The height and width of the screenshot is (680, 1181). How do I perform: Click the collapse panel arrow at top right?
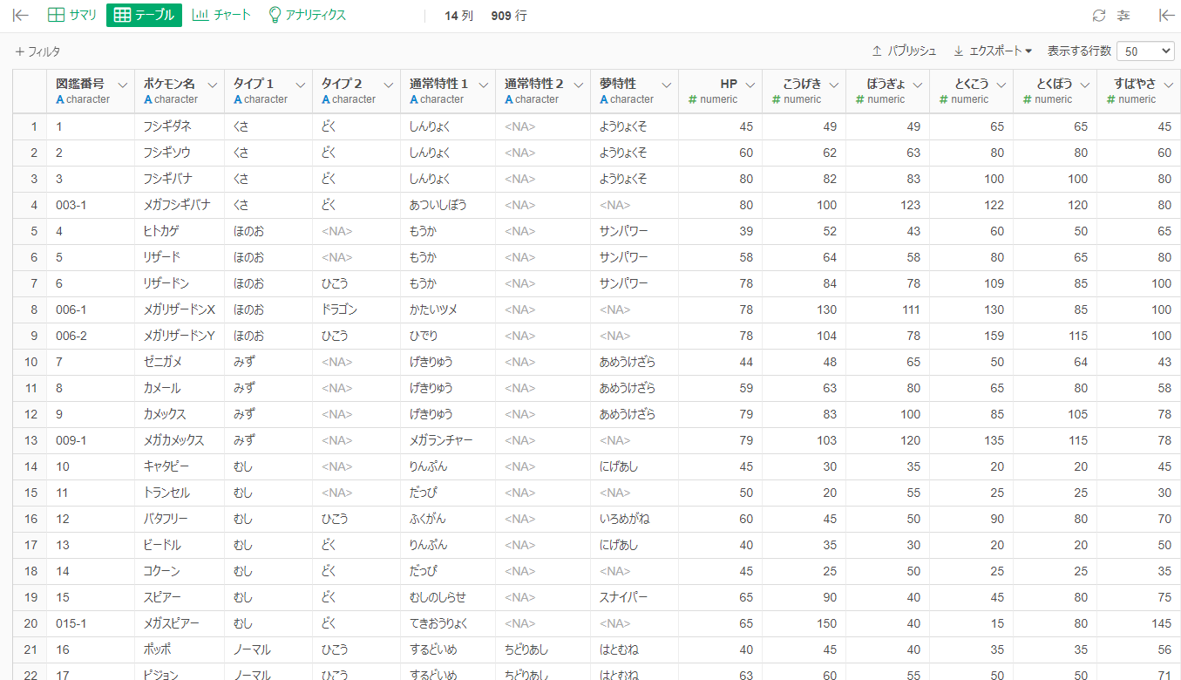(x=1165, y=15)
